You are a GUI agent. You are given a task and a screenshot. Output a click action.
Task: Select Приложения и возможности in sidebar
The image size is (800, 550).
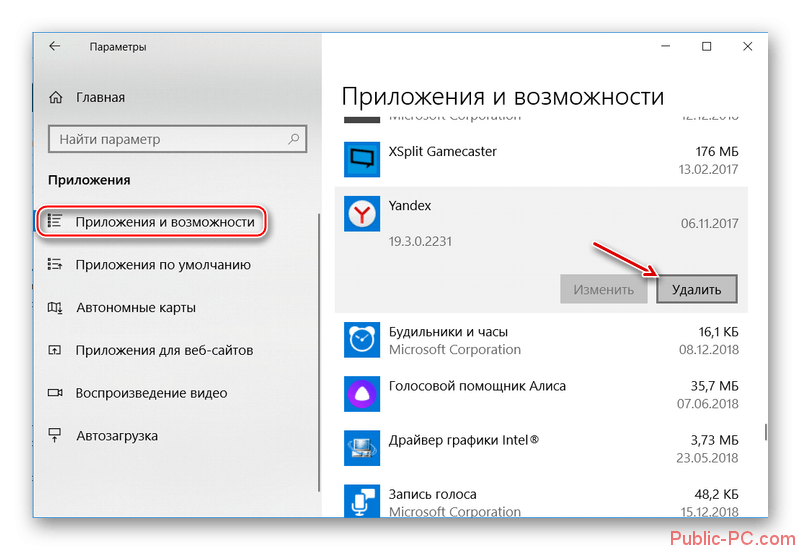165,222
